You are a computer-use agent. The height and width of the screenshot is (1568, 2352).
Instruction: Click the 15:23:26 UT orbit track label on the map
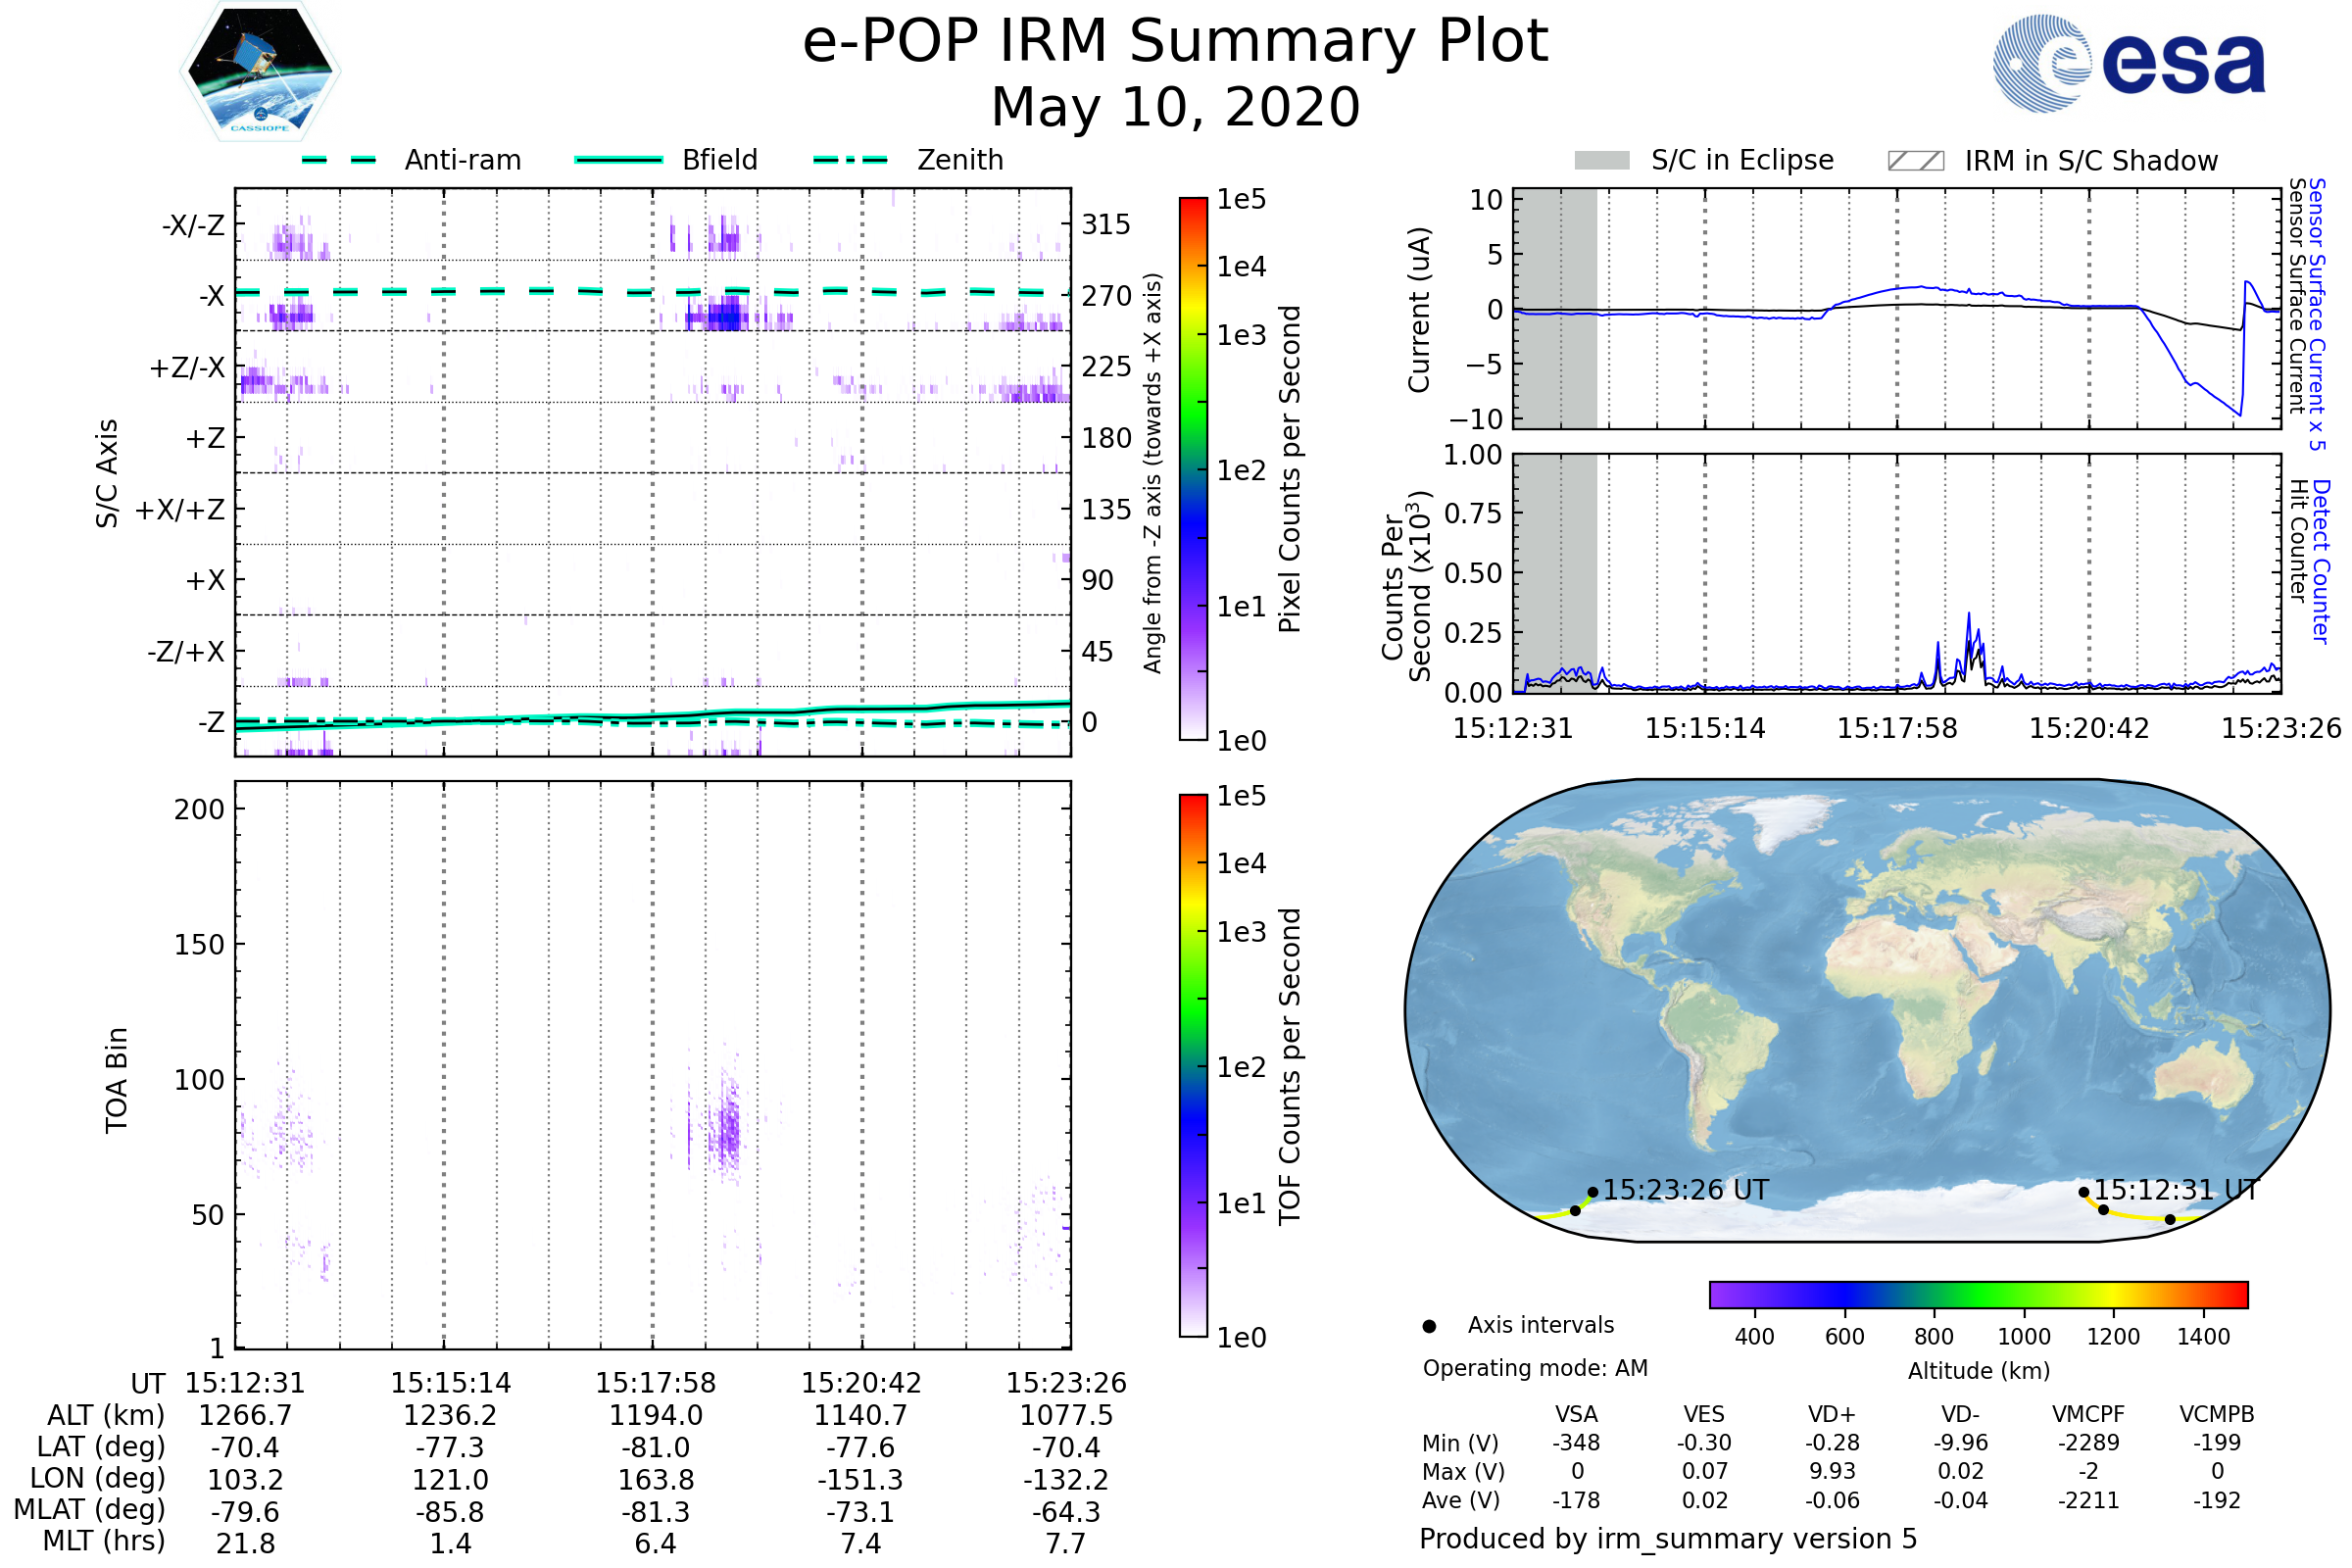1685,1190
